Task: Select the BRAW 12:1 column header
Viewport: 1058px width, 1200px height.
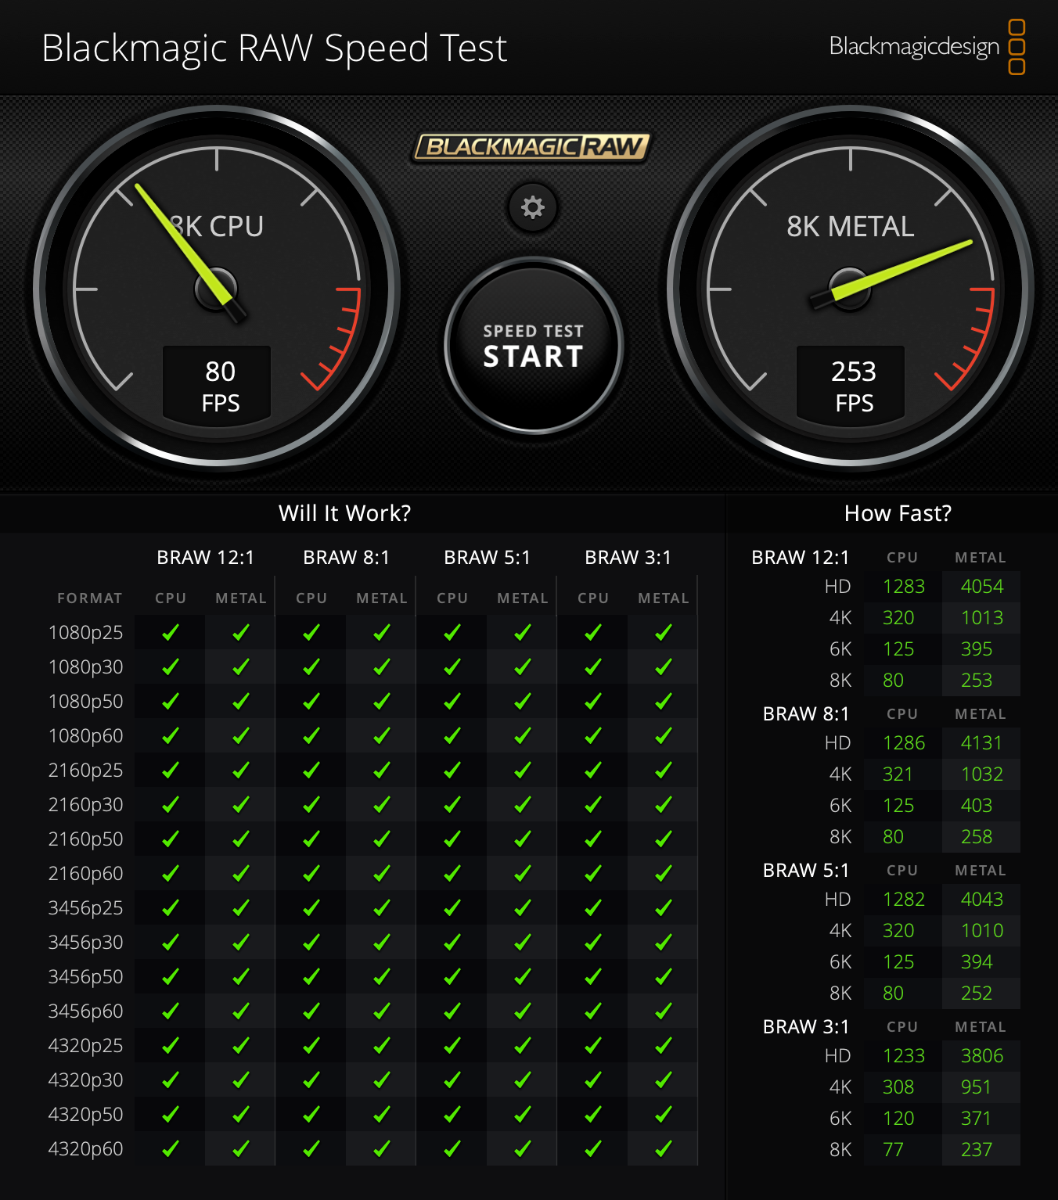Action: [x=205, y=558]
